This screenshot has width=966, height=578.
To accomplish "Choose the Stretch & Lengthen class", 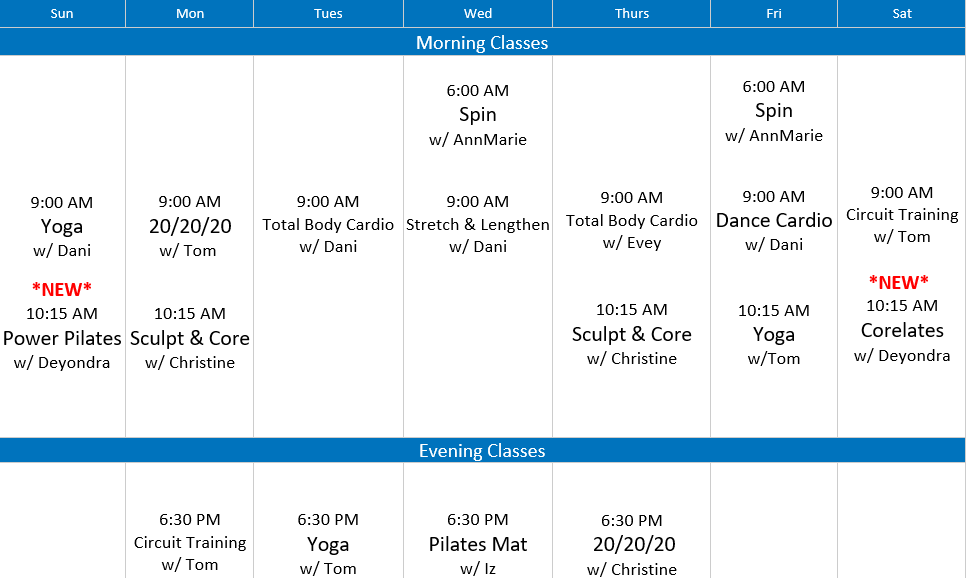I will pyautogui.click(x=478, y=225).
